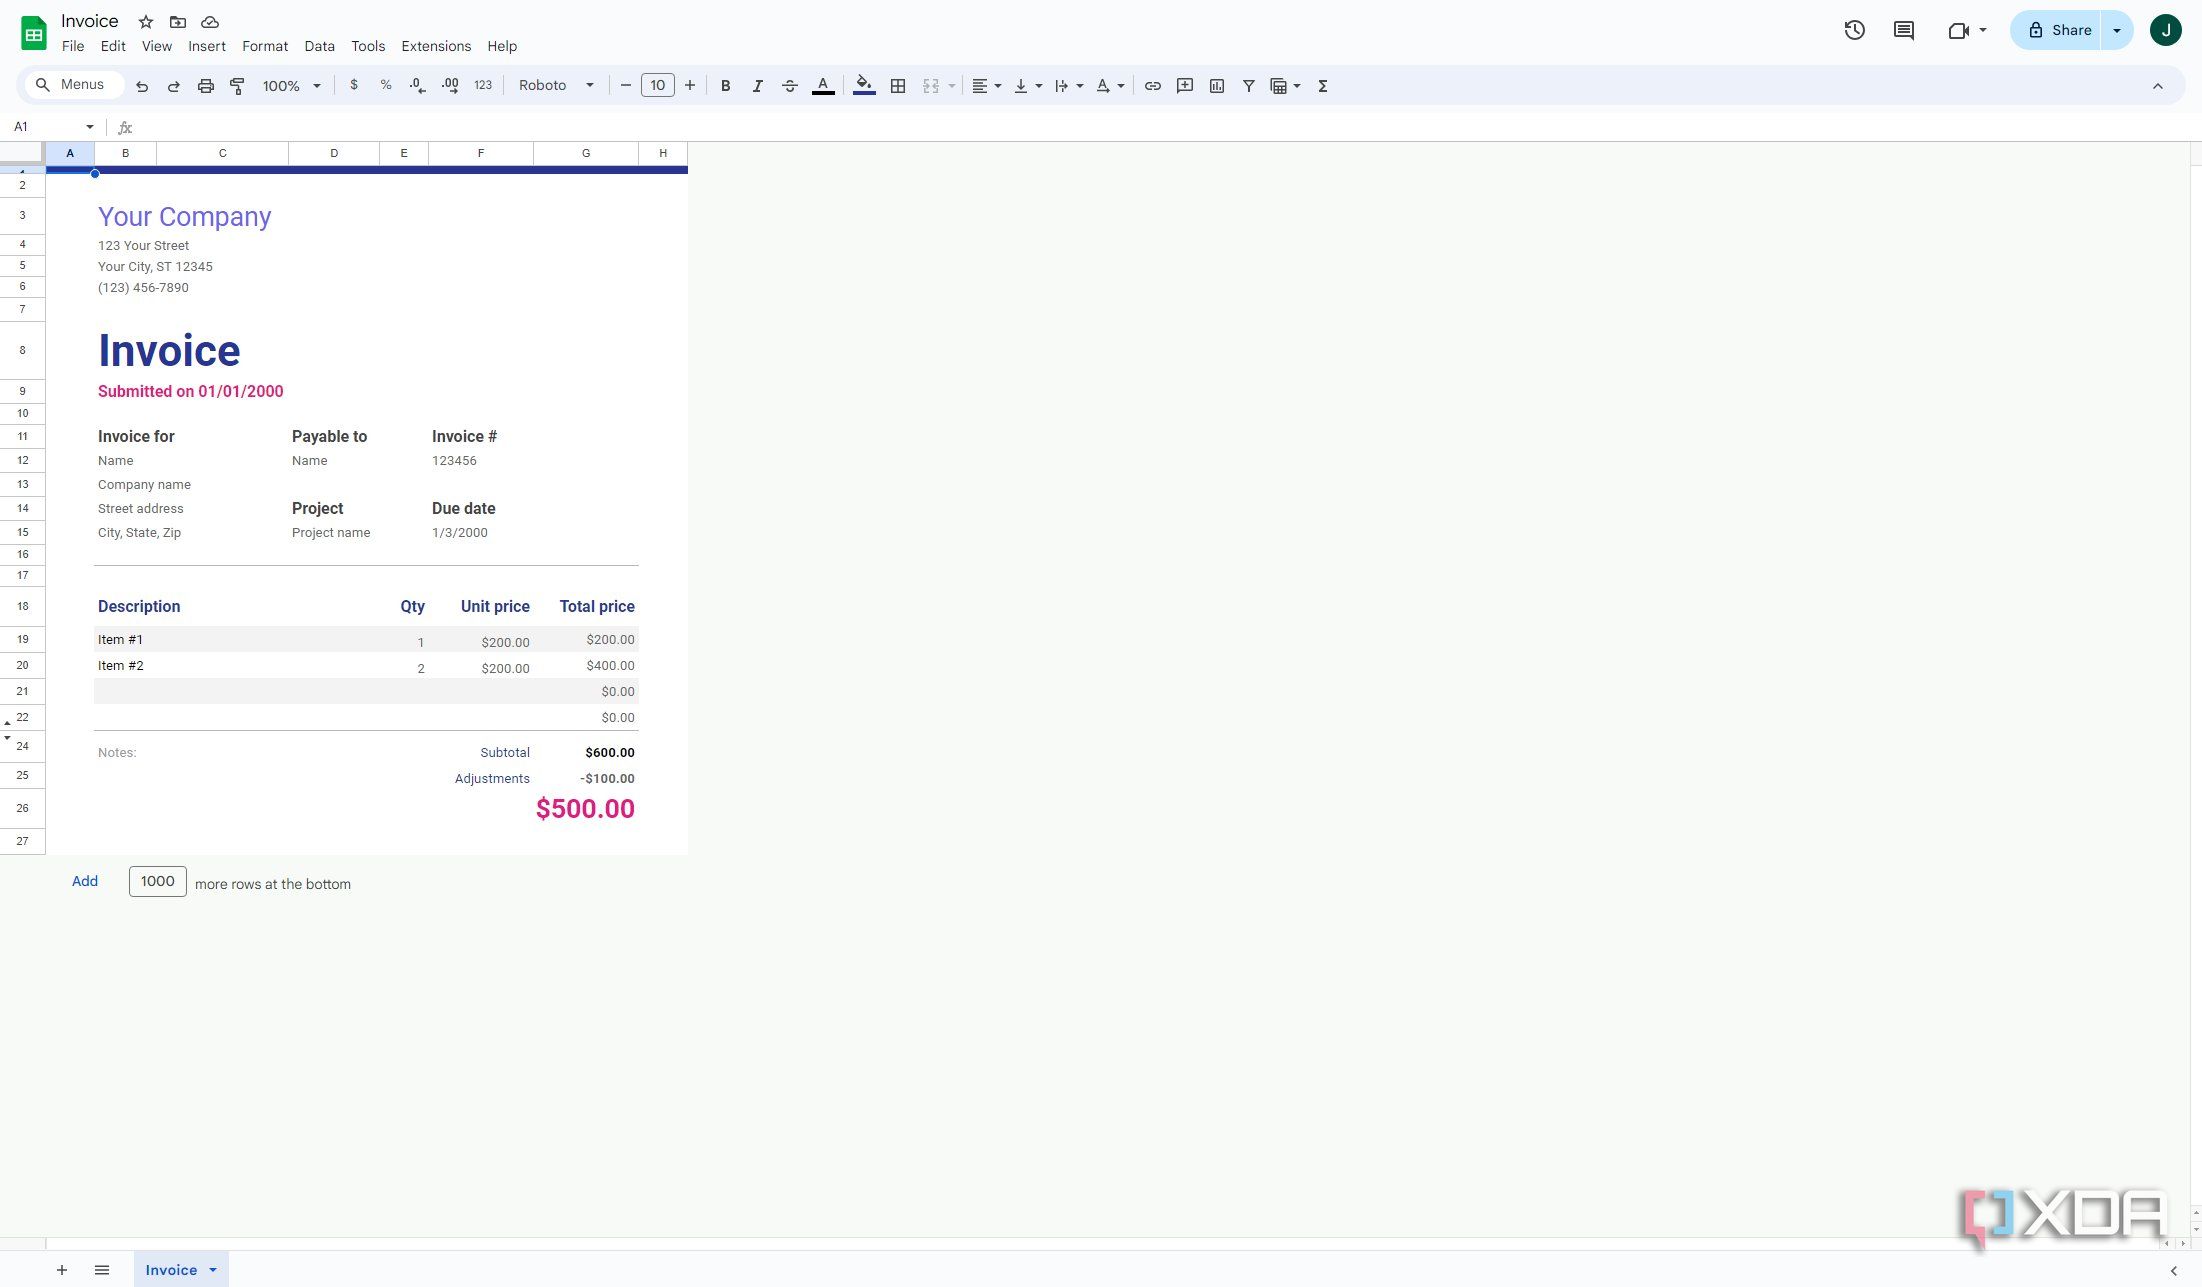Open the account avatar J
This screenshot has width=2202, height=1287.
tap(2166, 30)
